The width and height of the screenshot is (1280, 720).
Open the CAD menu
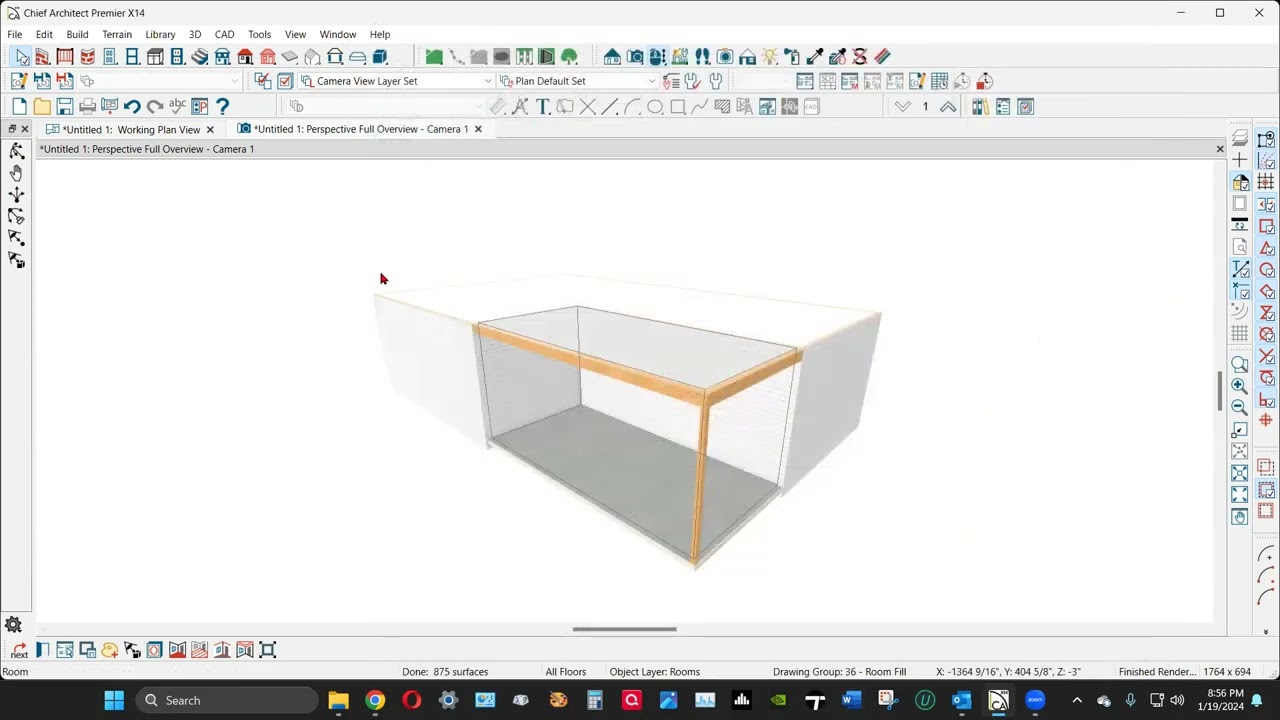(x=224, y=34)
